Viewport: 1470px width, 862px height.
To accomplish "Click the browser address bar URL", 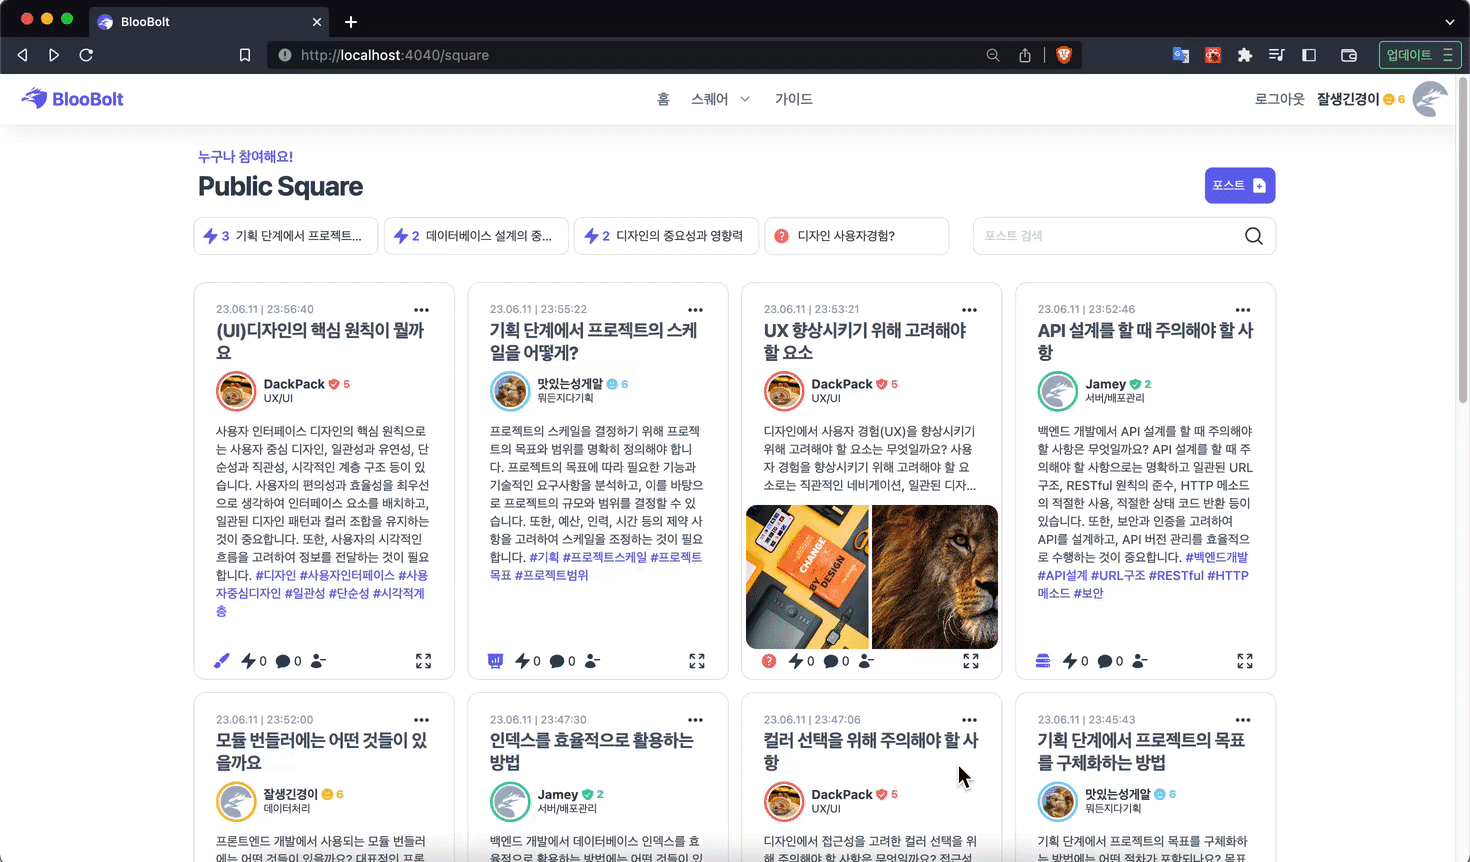I will pos(395,55).
